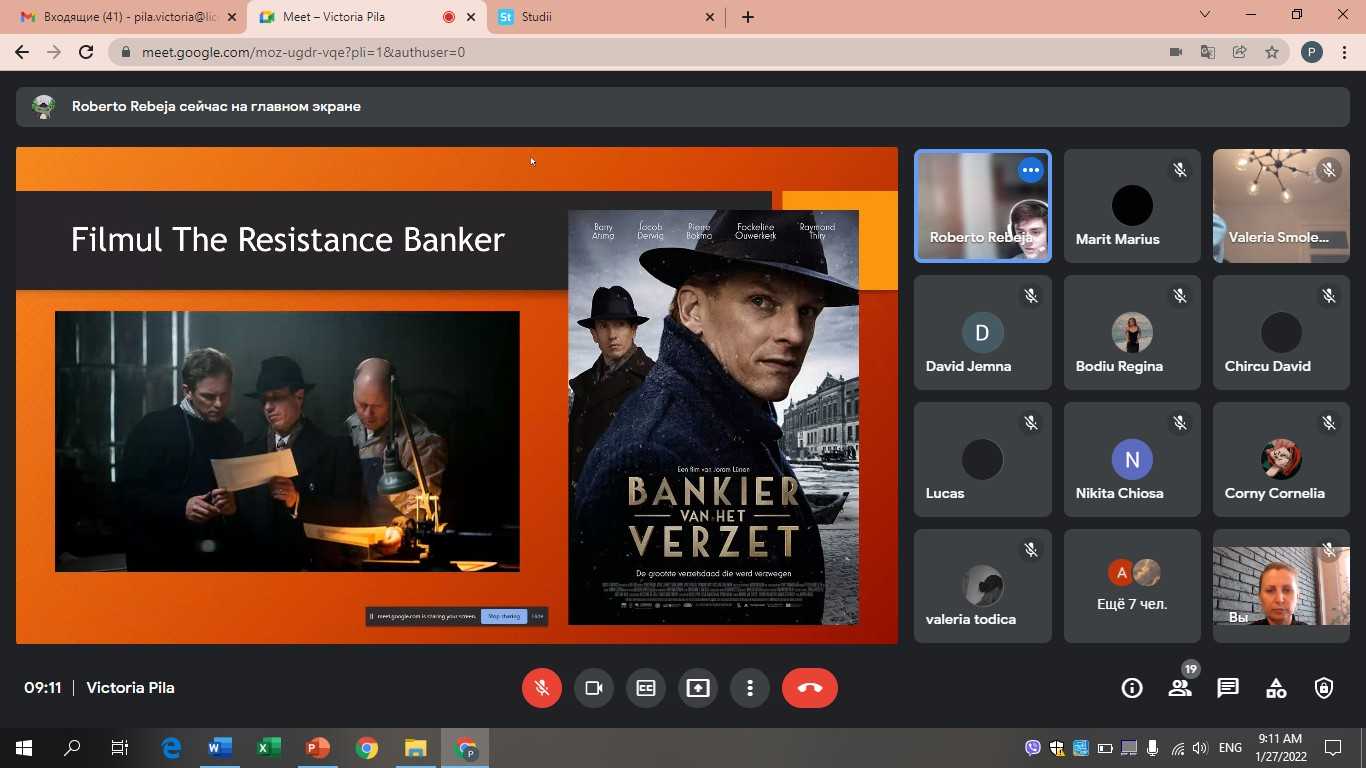Select David Jemna participant tile

pos(983,333)
